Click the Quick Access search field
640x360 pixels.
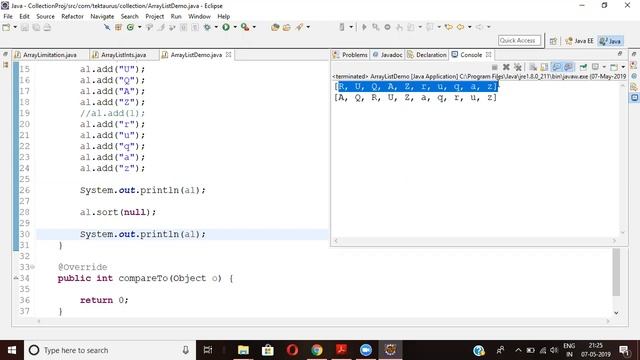click(x=519, y=40)
